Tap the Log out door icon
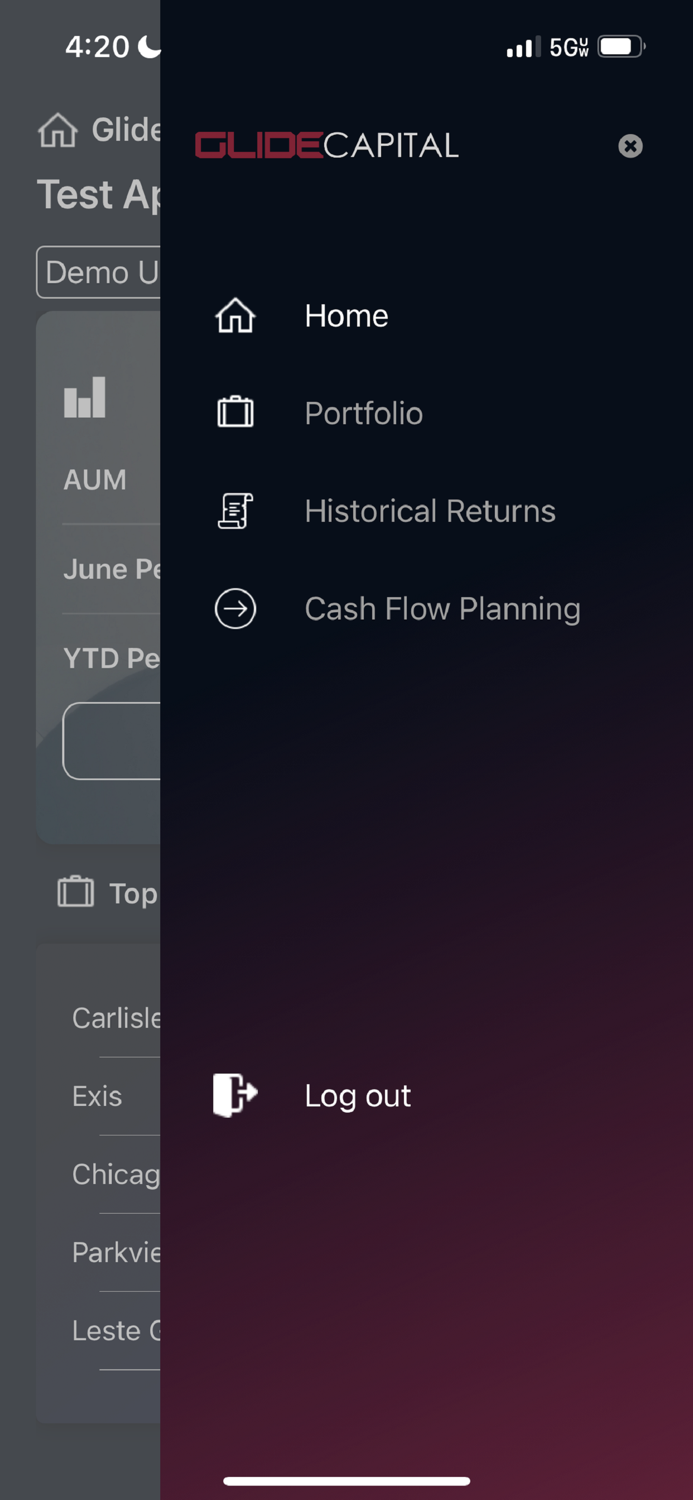 point(235,1094)
